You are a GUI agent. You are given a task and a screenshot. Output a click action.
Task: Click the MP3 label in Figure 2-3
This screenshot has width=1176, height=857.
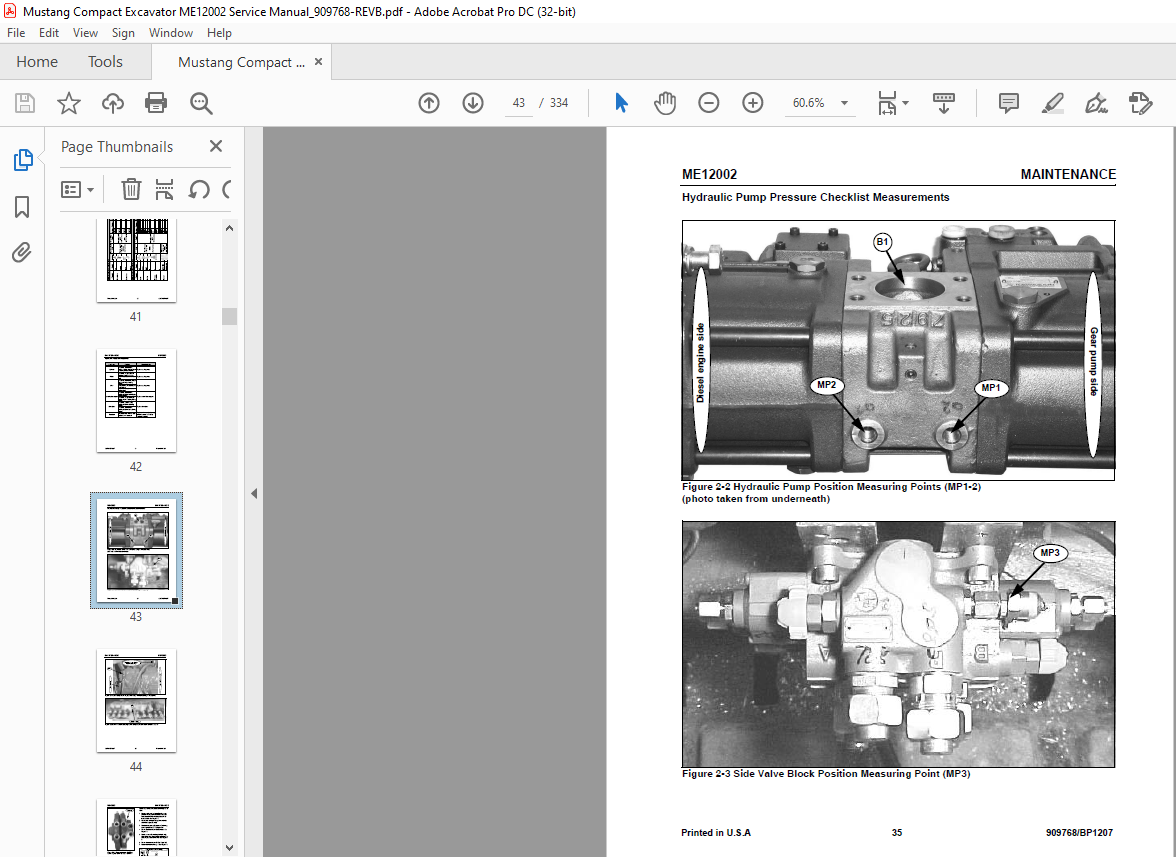pos(1049,553)
